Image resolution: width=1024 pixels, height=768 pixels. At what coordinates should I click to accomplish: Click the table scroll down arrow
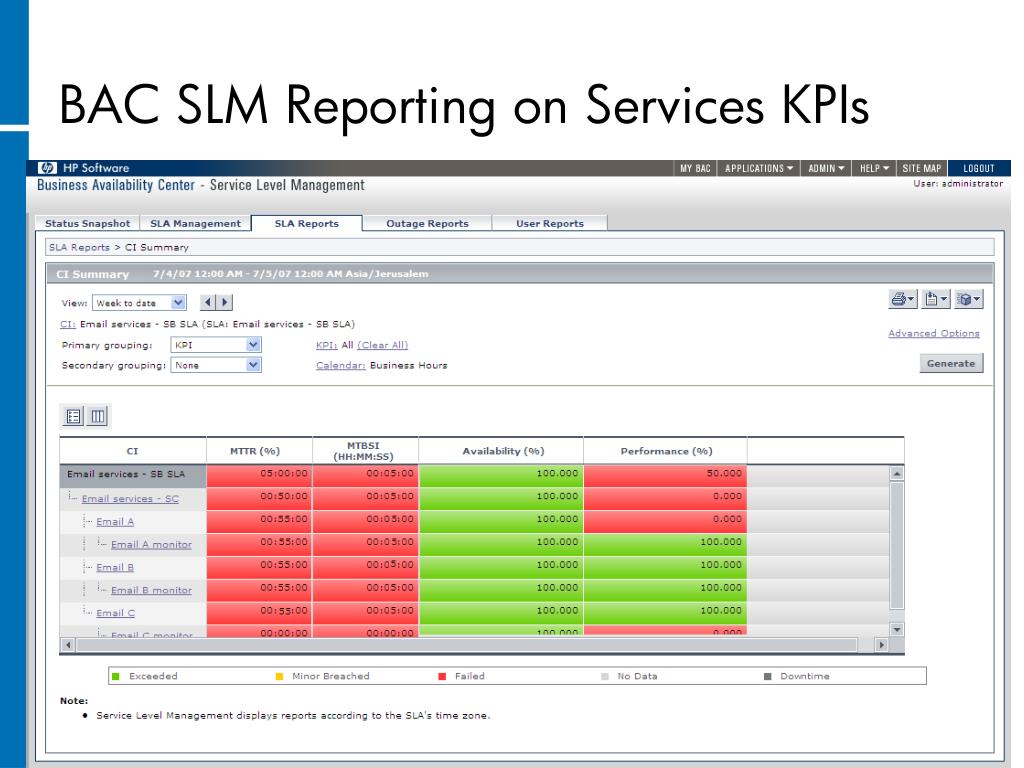tap(897, 630)
